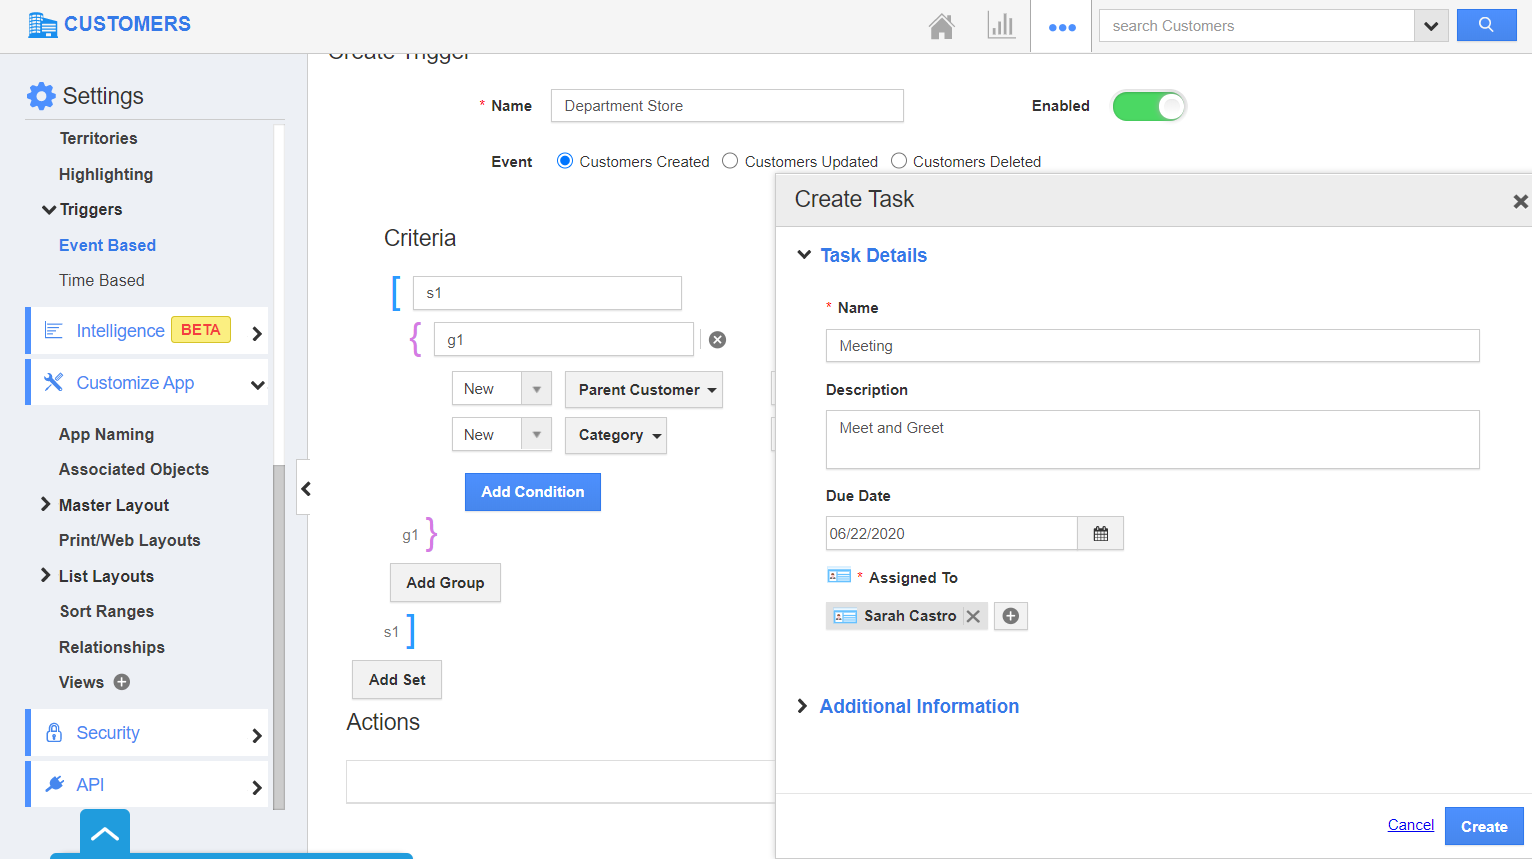Expand the Additional Information section
1532x859 pixels.
(918, 706)
